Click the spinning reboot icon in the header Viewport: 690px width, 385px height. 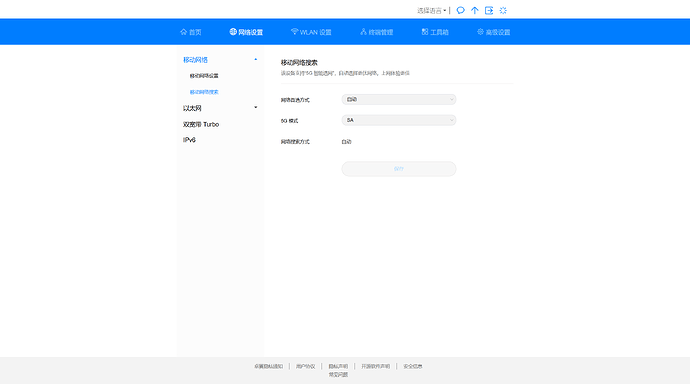point(503,10)
